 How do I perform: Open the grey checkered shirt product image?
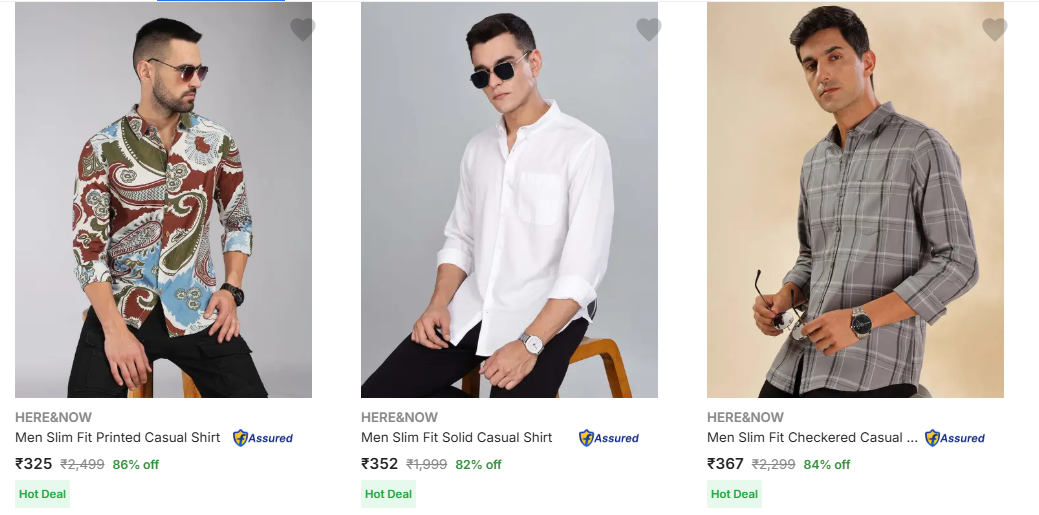point(855,200)
